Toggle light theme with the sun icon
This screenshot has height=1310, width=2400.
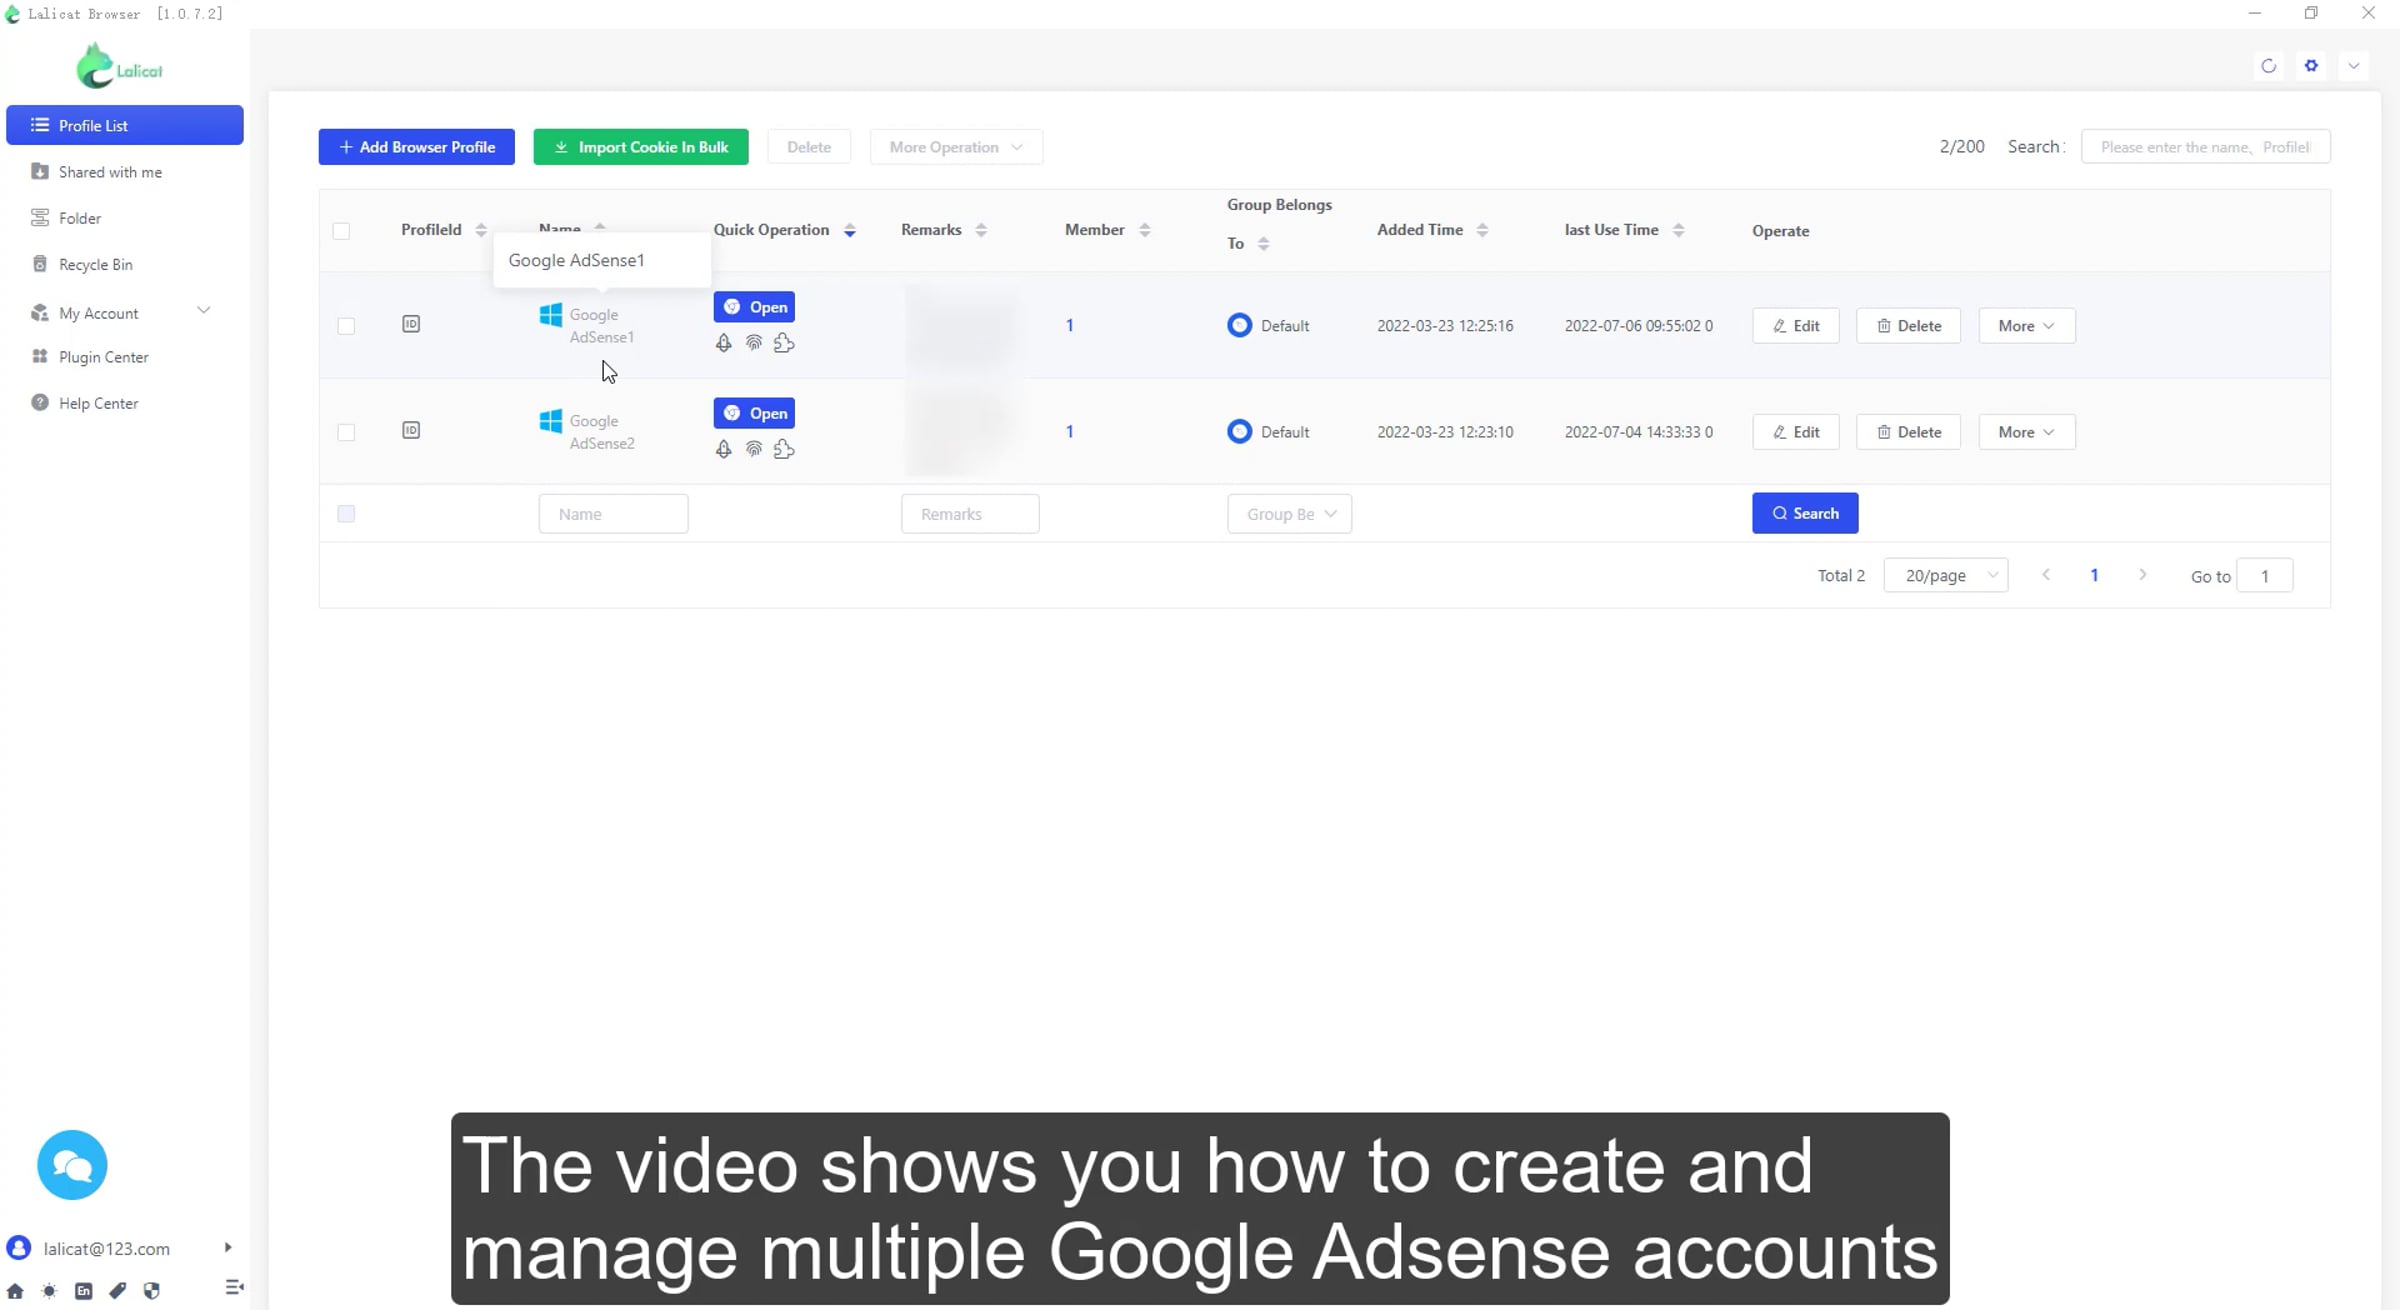49,1290
